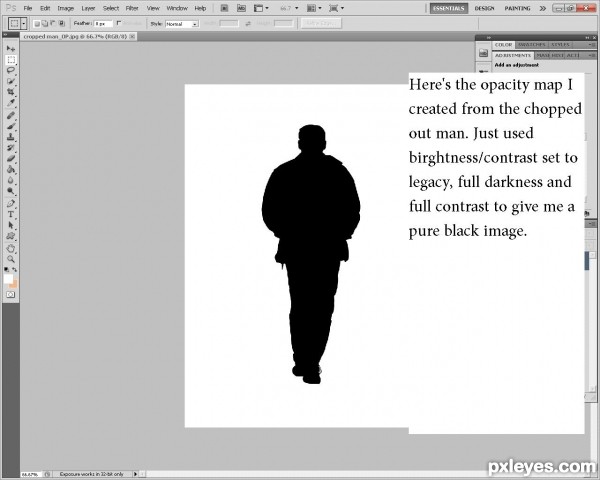Image resolution: width=600 pixels, height=480 pixels.
Task: Expand more workspaces chevron
Action: [x=543, y=8]
